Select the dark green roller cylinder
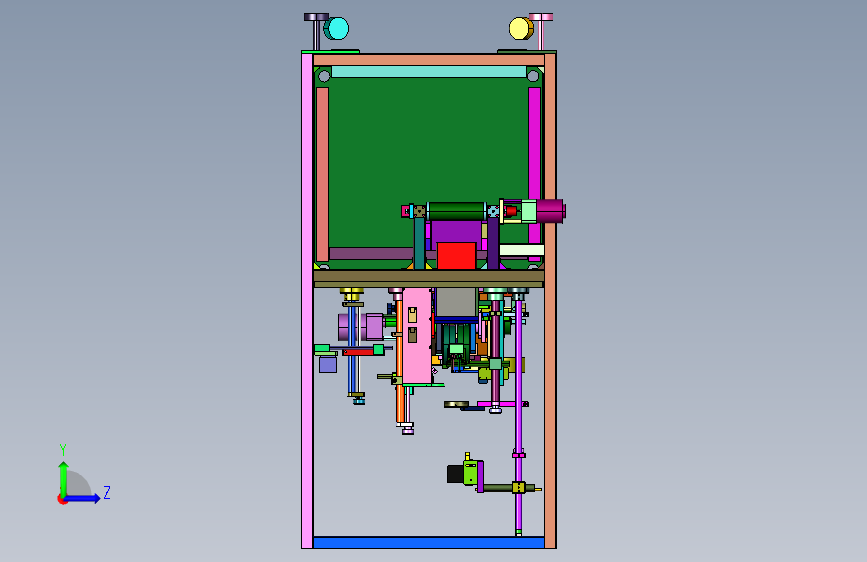Screen dimensions: 867x562 tap(456, 211)
